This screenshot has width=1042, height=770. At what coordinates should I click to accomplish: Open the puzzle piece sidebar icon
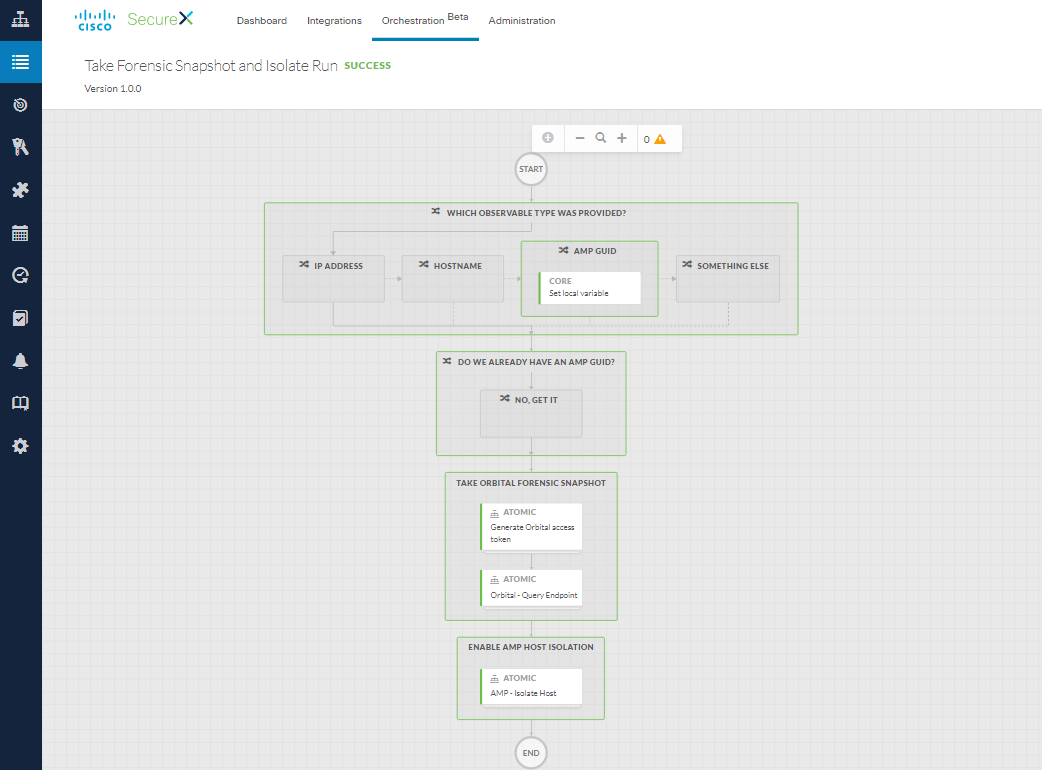(x=21, y=190)
